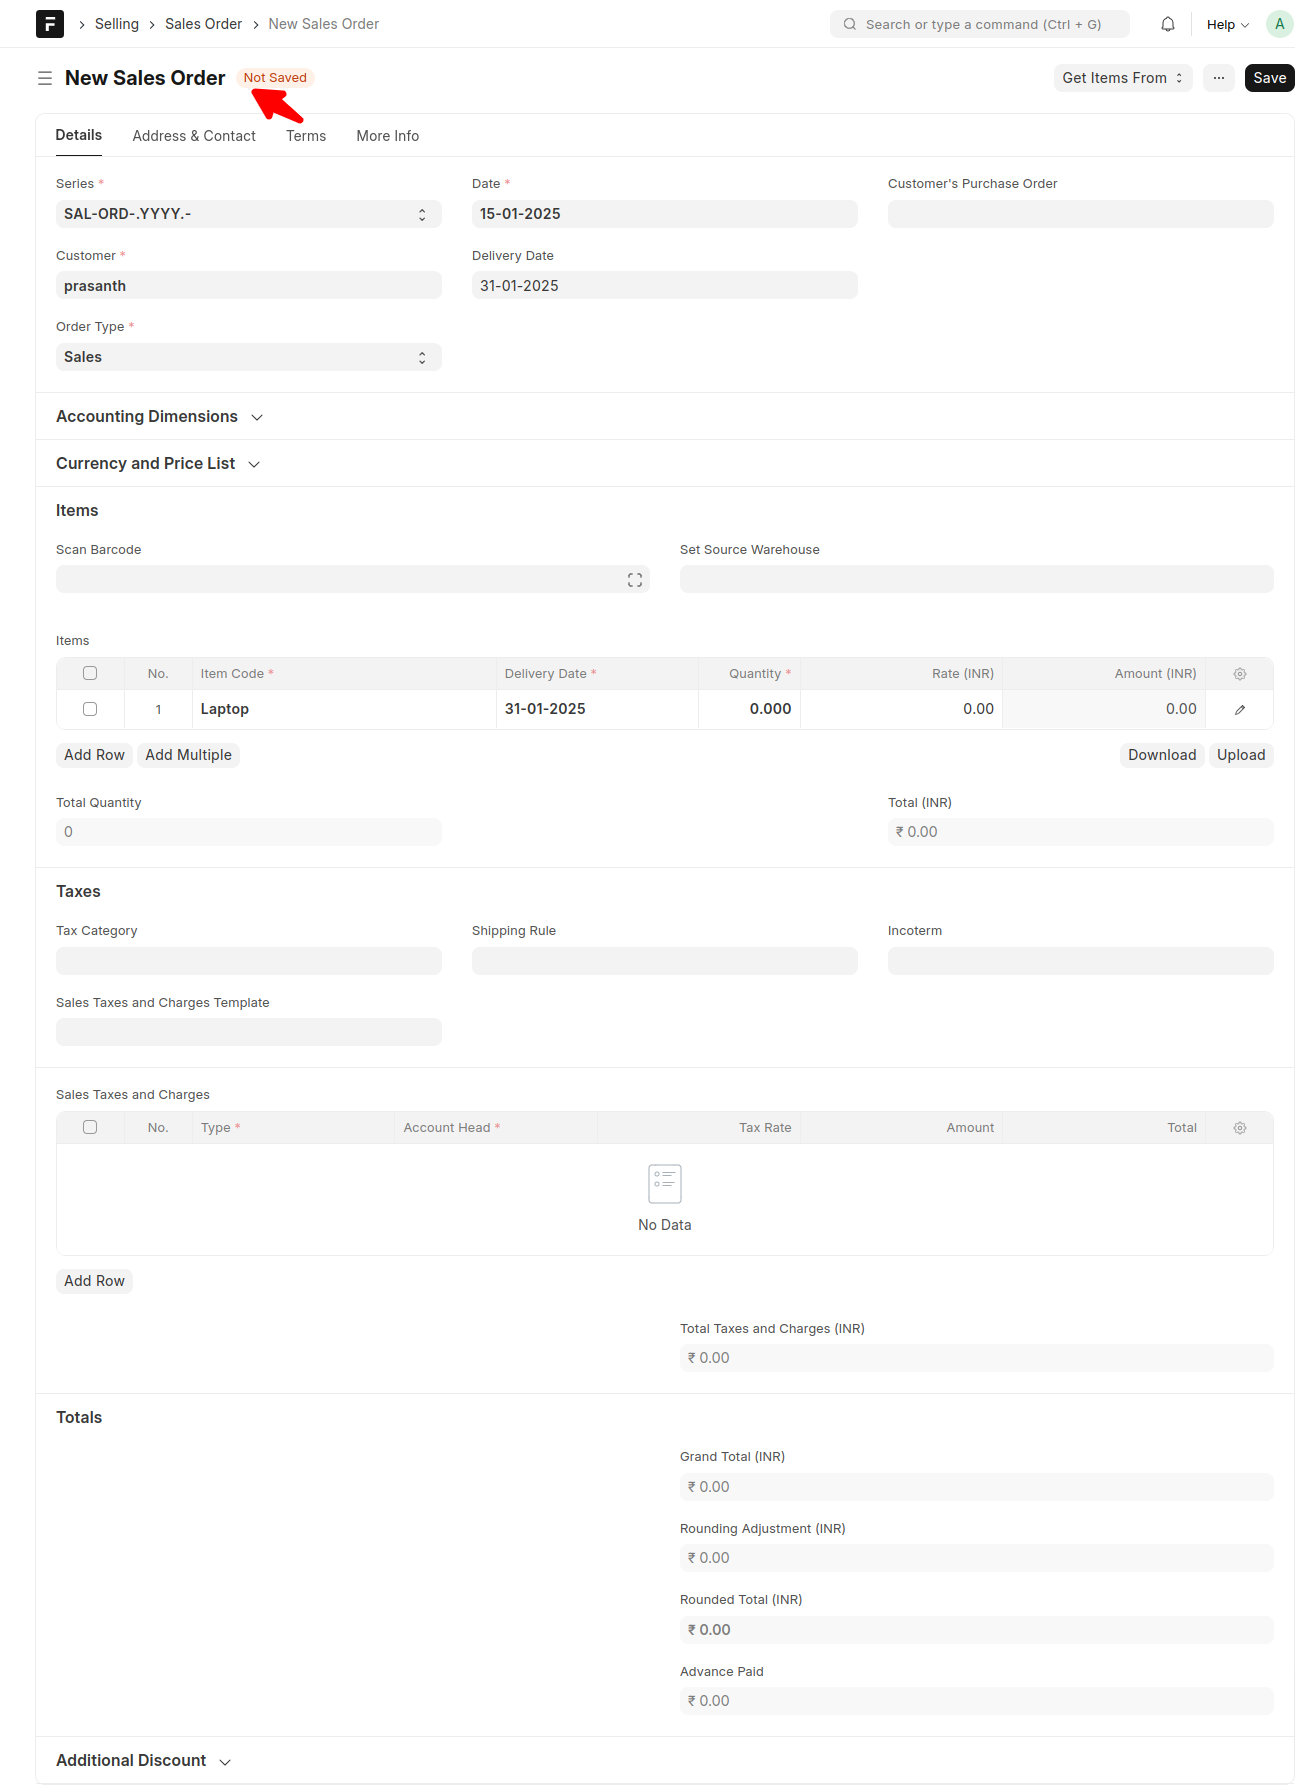1295x1785 pixels.
Task: Add Row to Sales Taxes and Charges
Action: [x=94, y=1281]
